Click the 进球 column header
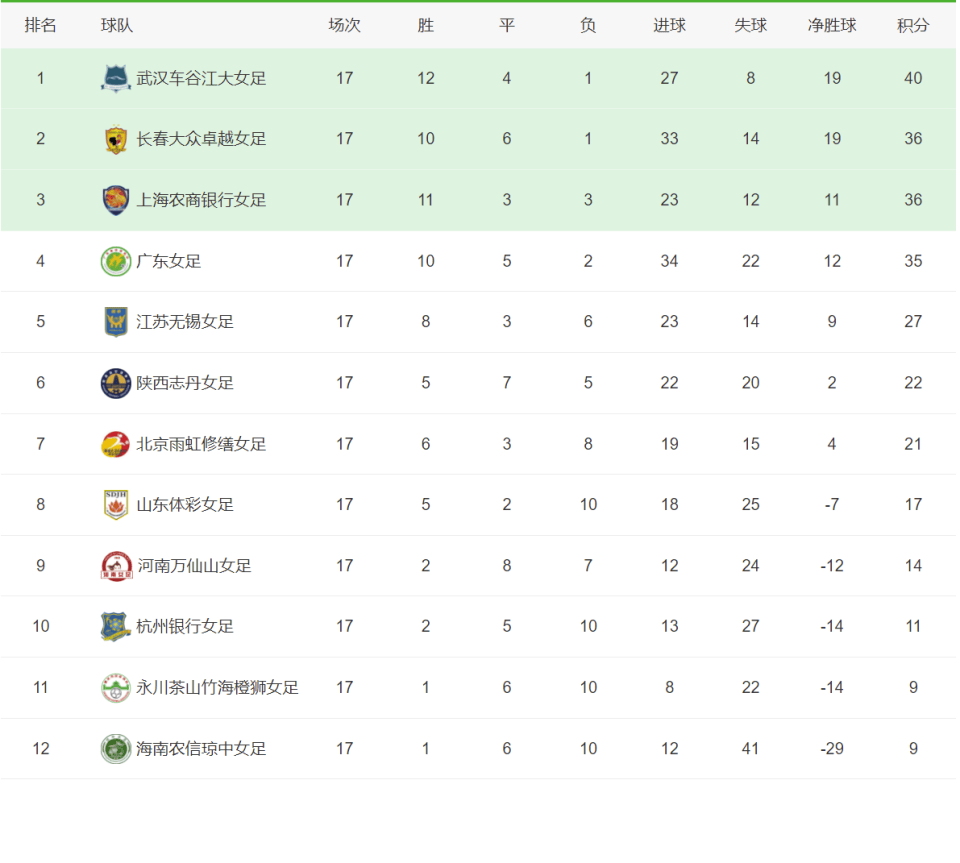 coord(669,25)
